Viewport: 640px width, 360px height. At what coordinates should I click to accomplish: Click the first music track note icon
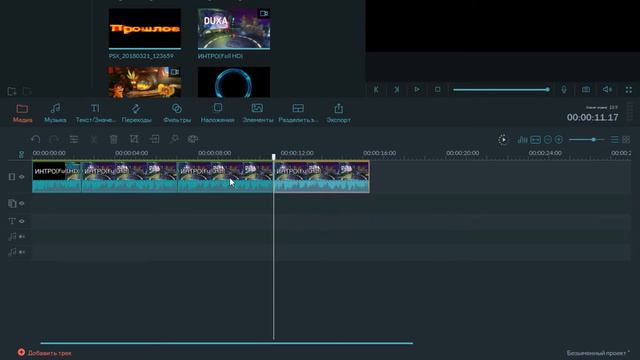tap(12, 236)
